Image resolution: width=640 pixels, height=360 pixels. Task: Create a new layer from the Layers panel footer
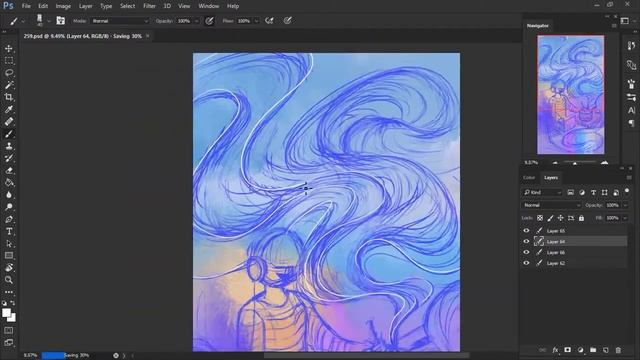tap(606, 350)
